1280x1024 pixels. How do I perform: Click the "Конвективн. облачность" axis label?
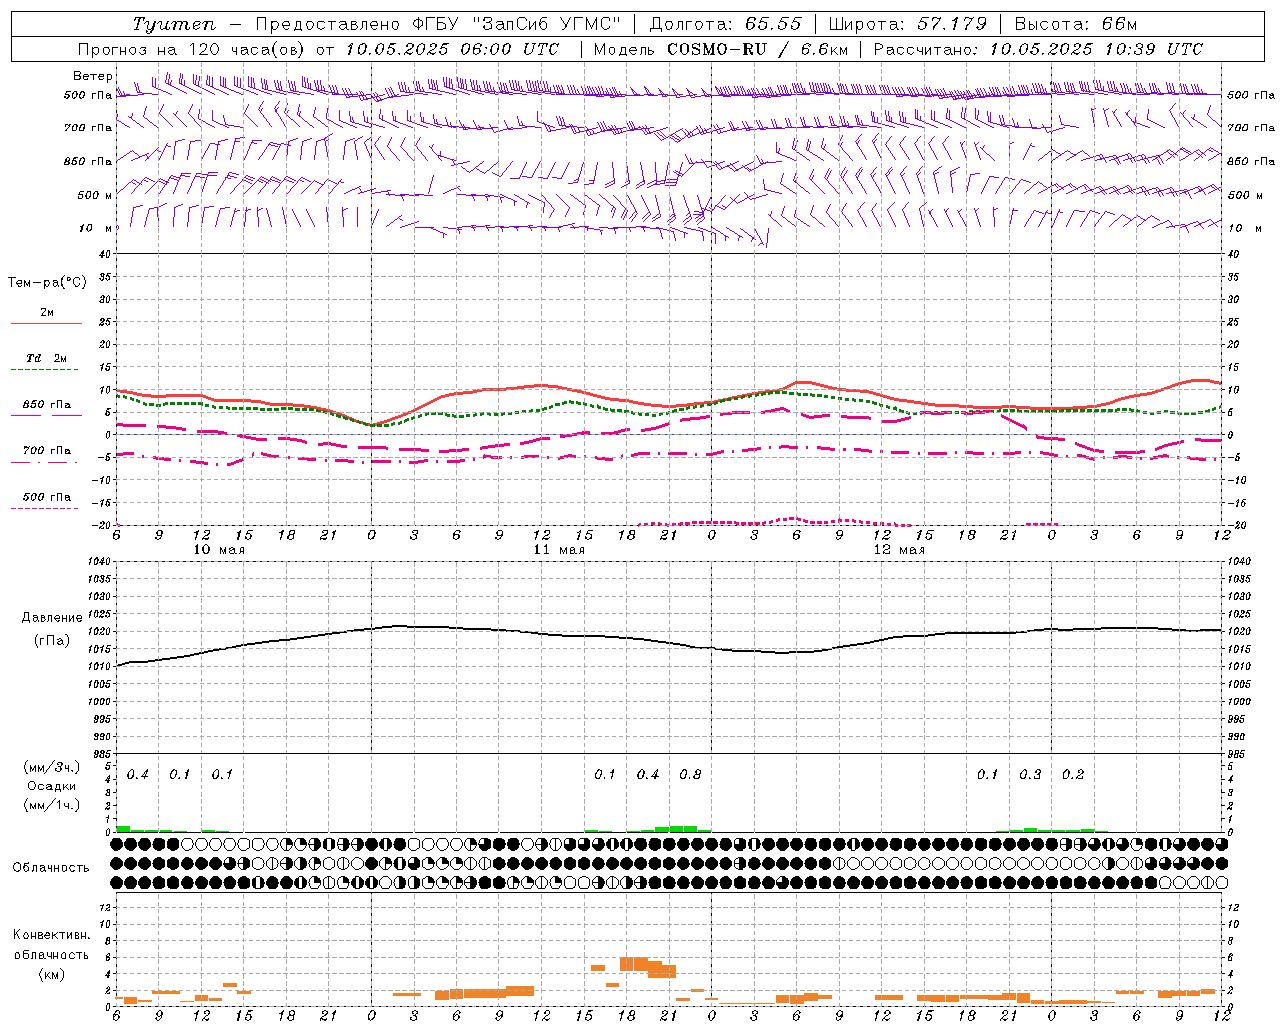[x=51, y=944]
